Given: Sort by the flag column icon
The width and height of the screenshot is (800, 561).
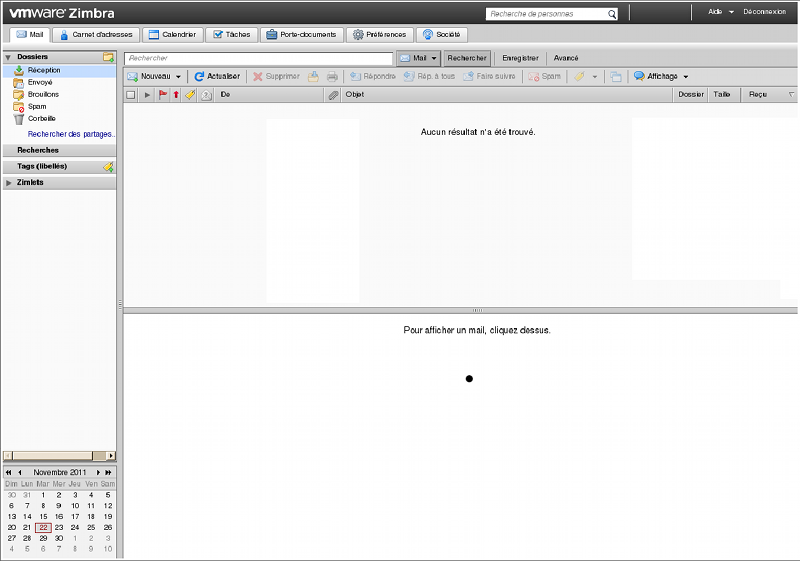Looking at the screenshot, I should coord(163,94).
